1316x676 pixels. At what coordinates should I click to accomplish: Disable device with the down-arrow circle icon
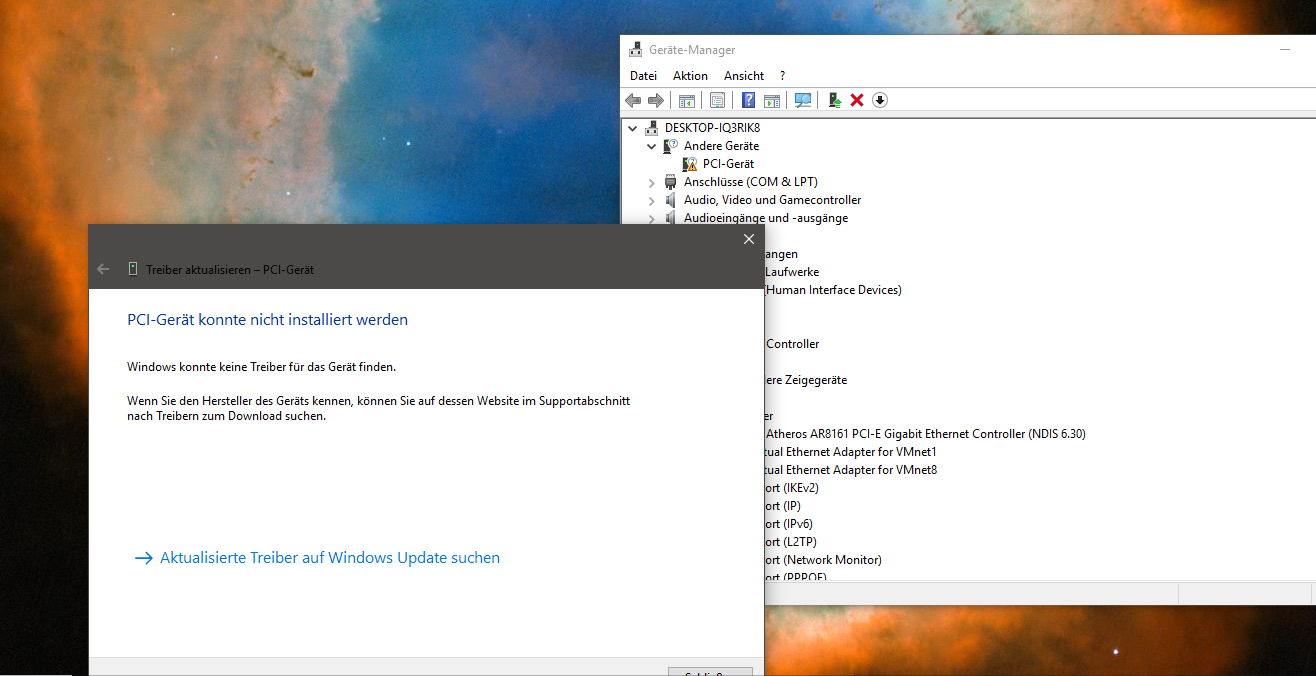click(x=880, y=100)
